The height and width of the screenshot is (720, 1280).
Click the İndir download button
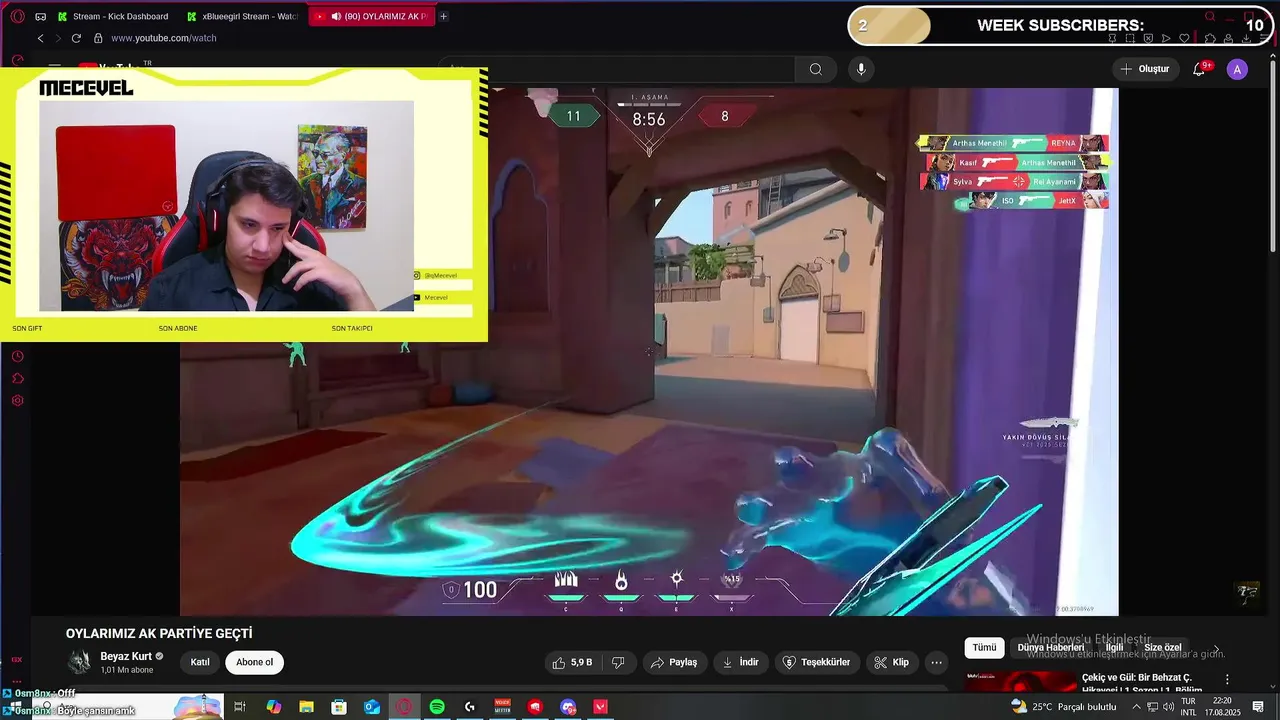pos(741,662)
